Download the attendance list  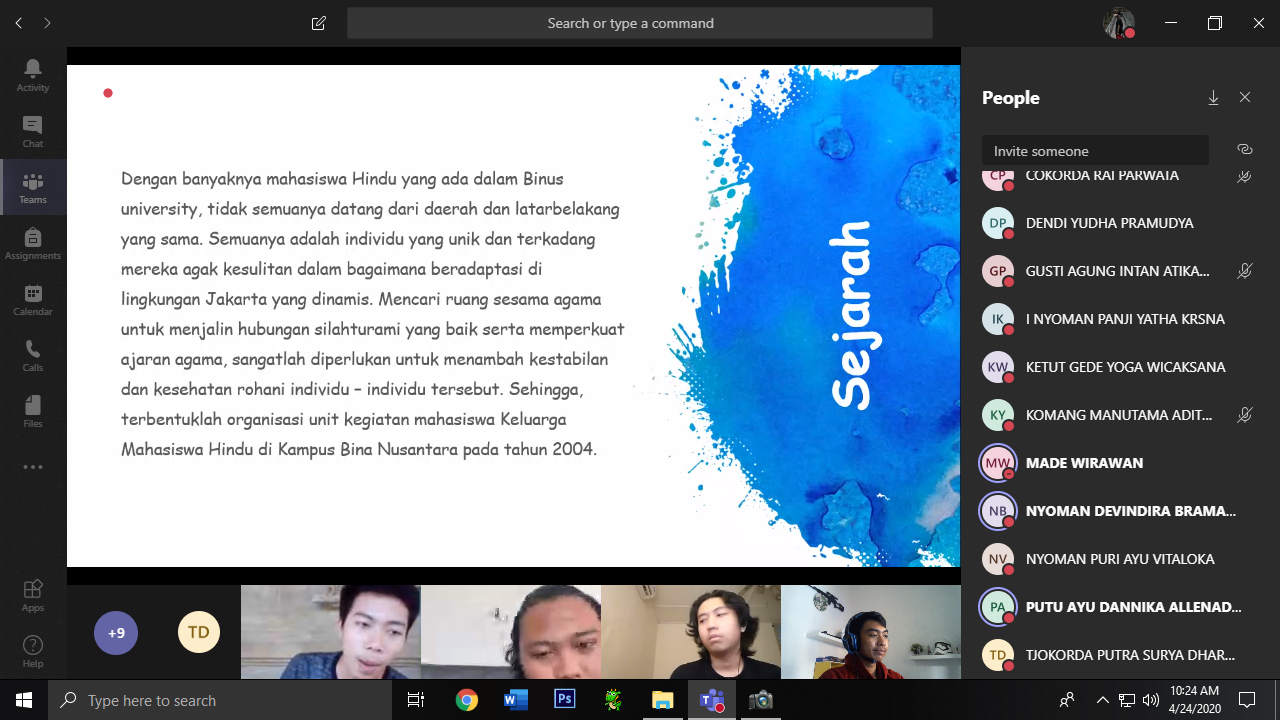coord(1213,98)
